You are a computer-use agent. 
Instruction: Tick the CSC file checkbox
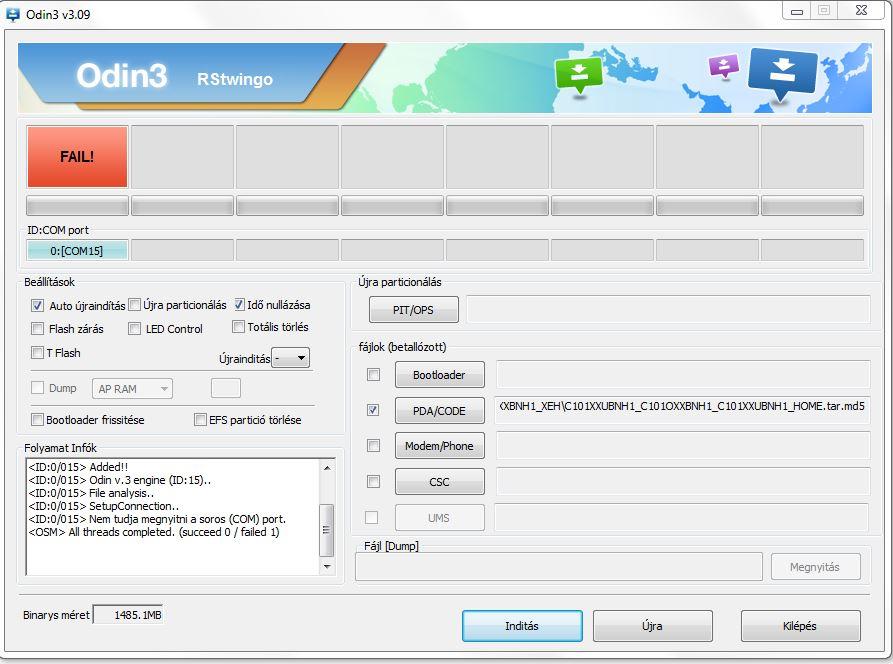click(374, 481)
